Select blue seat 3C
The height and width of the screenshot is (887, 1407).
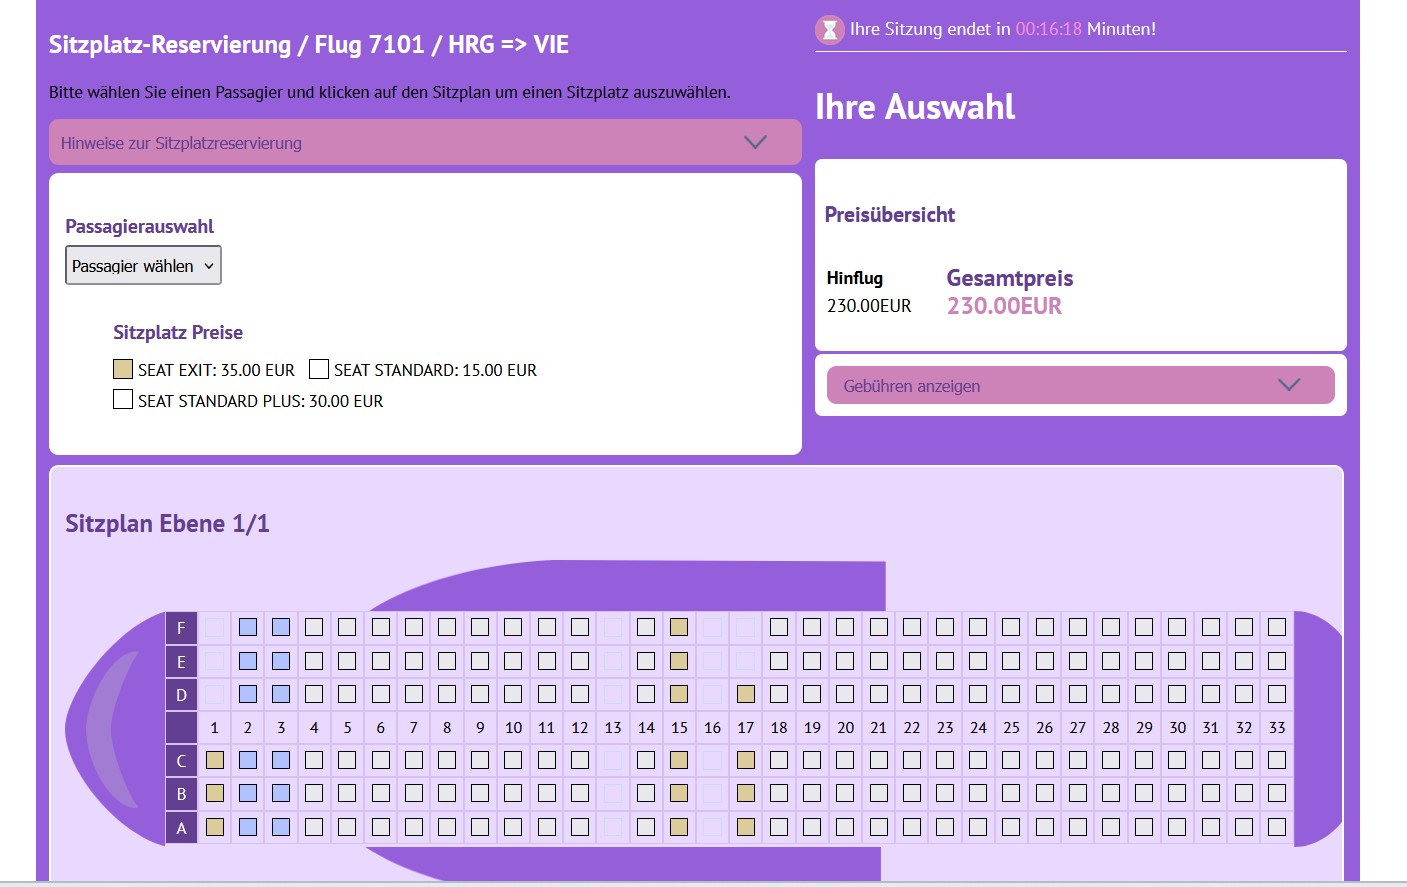(x=281, y=760)
